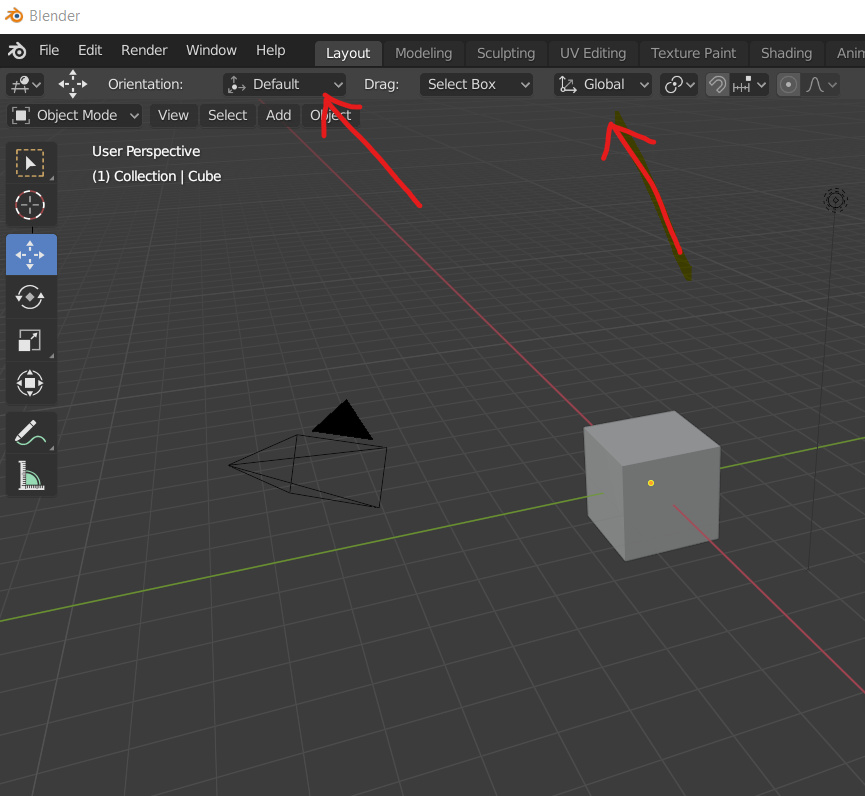Select the Transform tool
The image size is (865, 796).
tap(30, 383)
